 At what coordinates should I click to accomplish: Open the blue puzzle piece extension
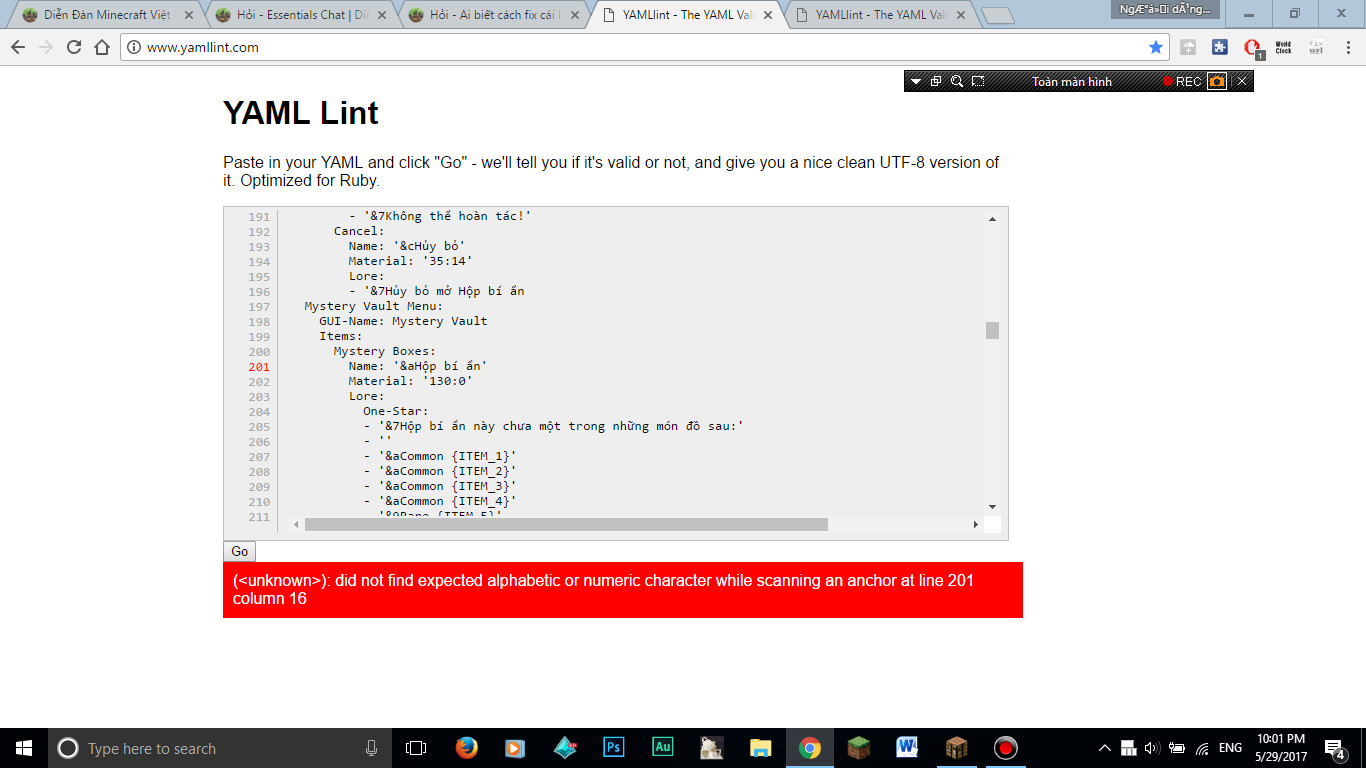coord(1219,47)
